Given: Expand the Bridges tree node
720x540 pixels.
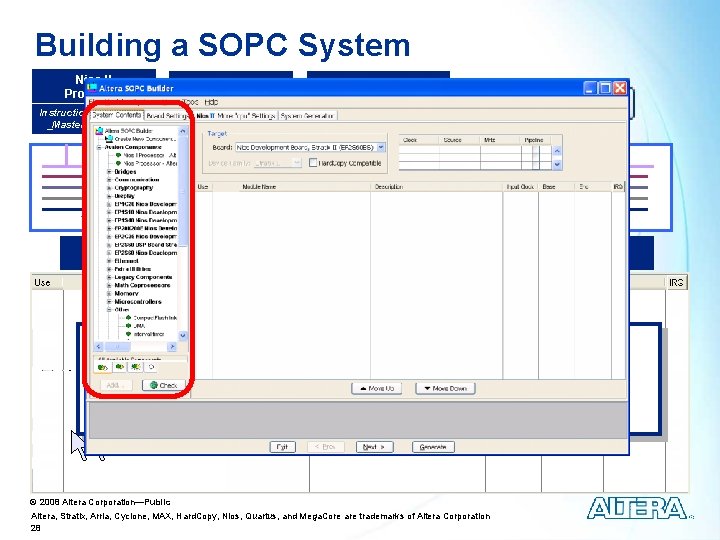Looking at the screenshot, I should [x=109, y=172].
